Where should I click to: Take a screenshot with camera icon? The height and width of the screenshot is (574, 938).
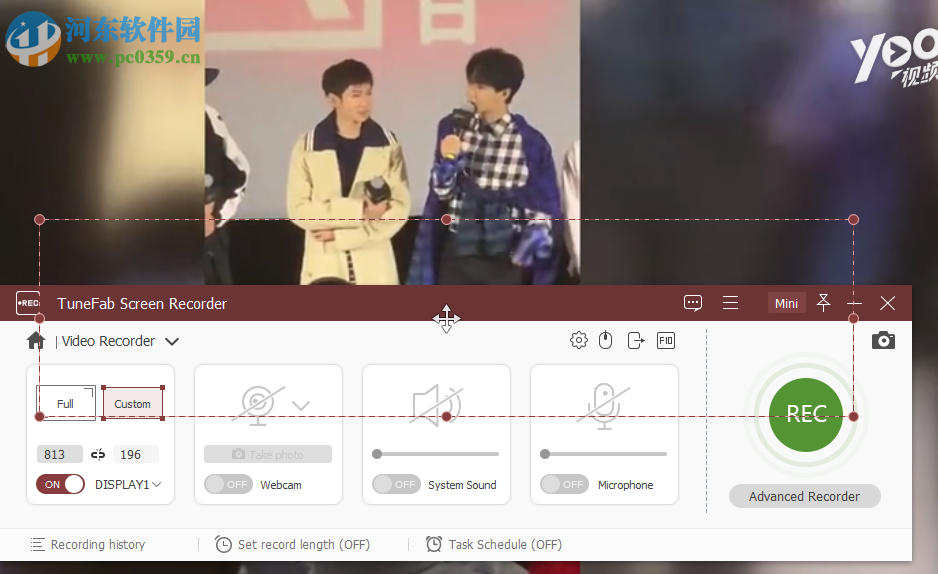(x=883, y=340)
